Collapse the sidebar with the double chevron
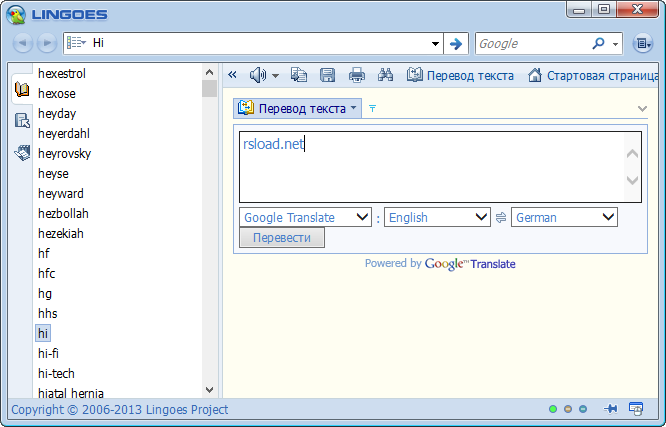Image resolution: width=666 pixels, height=427 pixels. [232, 75]
